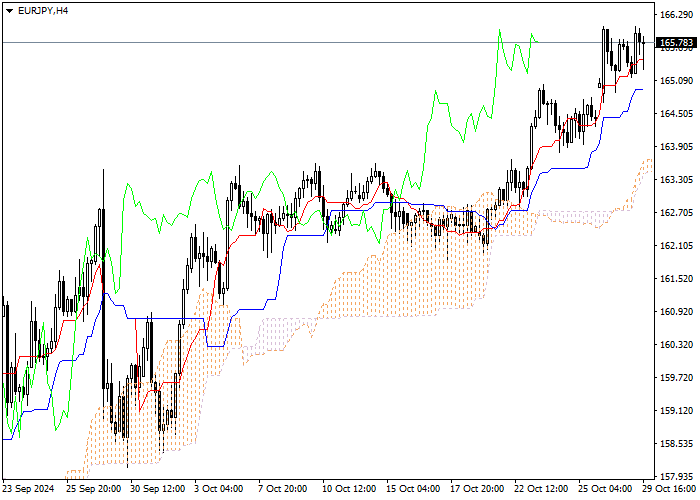This screenshot has height=500, width=700.
Task: Click the 161.520 price axis label
Action: [x=676, y=279]
